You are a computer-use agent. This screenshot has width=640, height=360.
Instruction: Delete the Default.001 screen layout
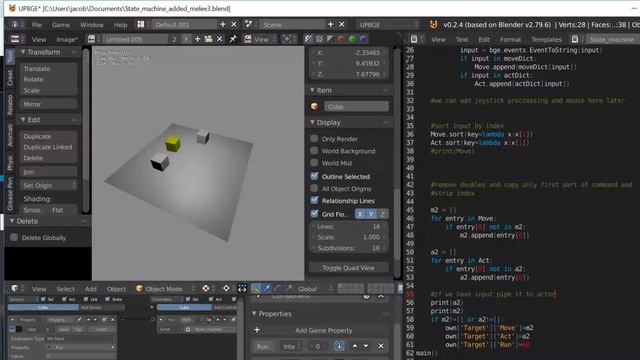pyautogui.click(x=234, y=24)
